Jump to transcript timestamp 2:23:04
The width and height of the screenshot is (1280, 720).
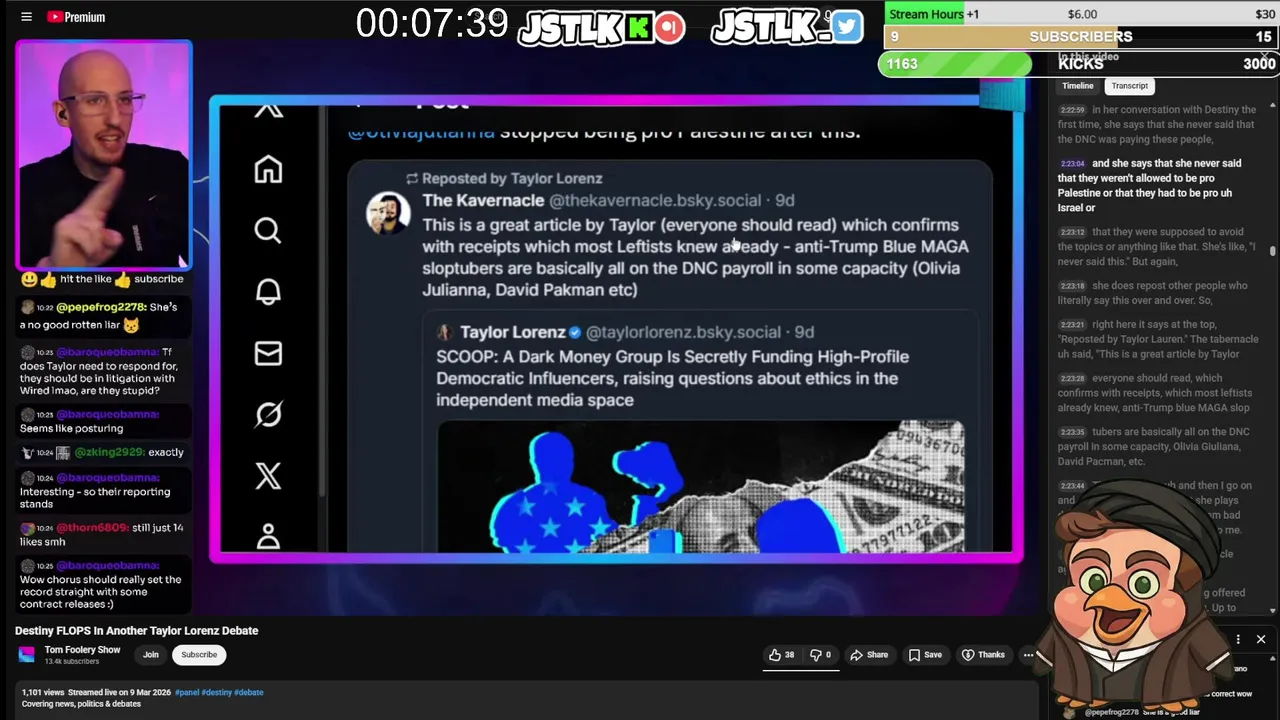(x=1073, y=163)
